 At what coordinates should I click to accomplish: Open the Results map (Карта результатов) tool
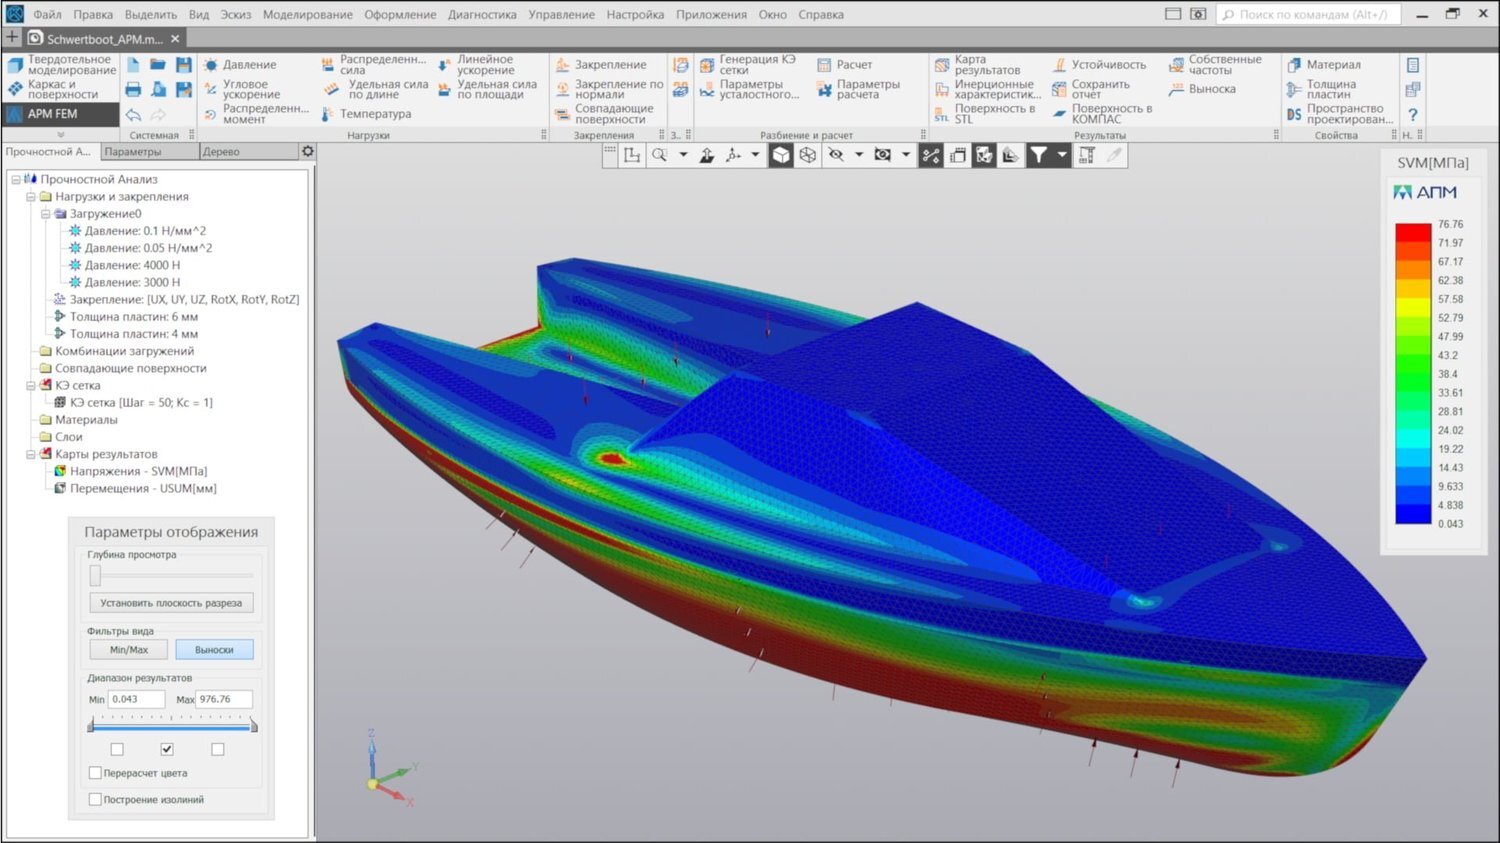(942, 65)
